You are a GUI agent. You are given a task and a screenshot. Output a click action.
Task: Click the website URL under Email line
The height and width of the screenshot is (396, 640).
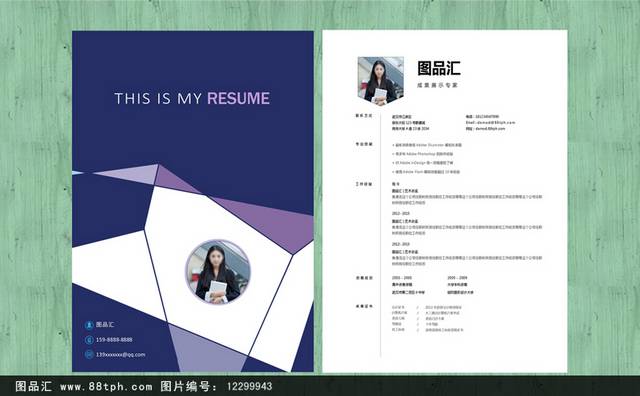(485, 129)
